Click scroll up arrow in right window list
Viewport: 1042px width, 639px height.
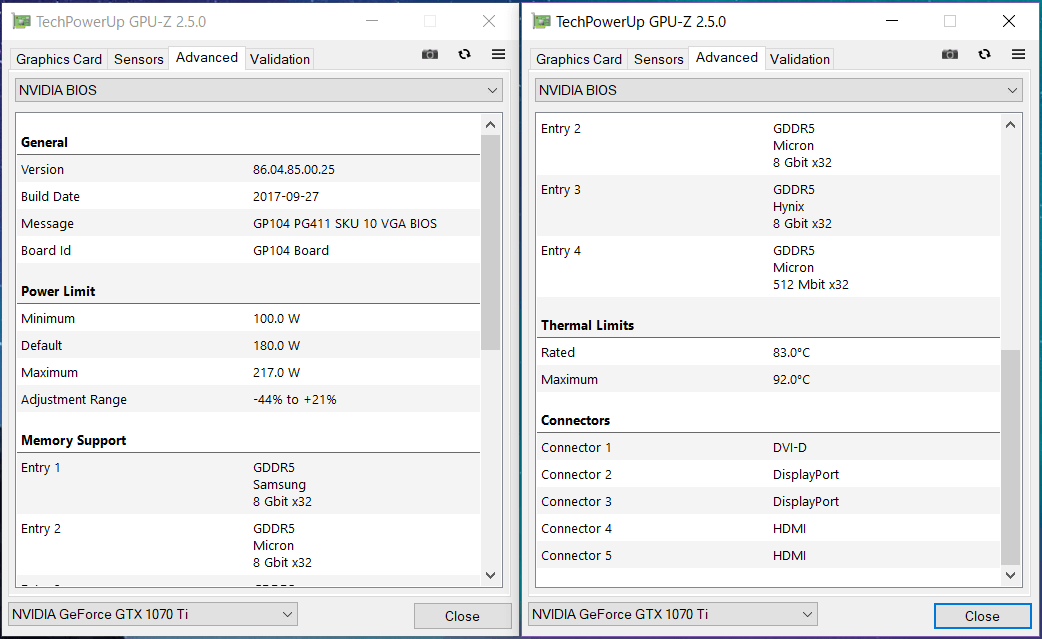(x=1010, y=125)
